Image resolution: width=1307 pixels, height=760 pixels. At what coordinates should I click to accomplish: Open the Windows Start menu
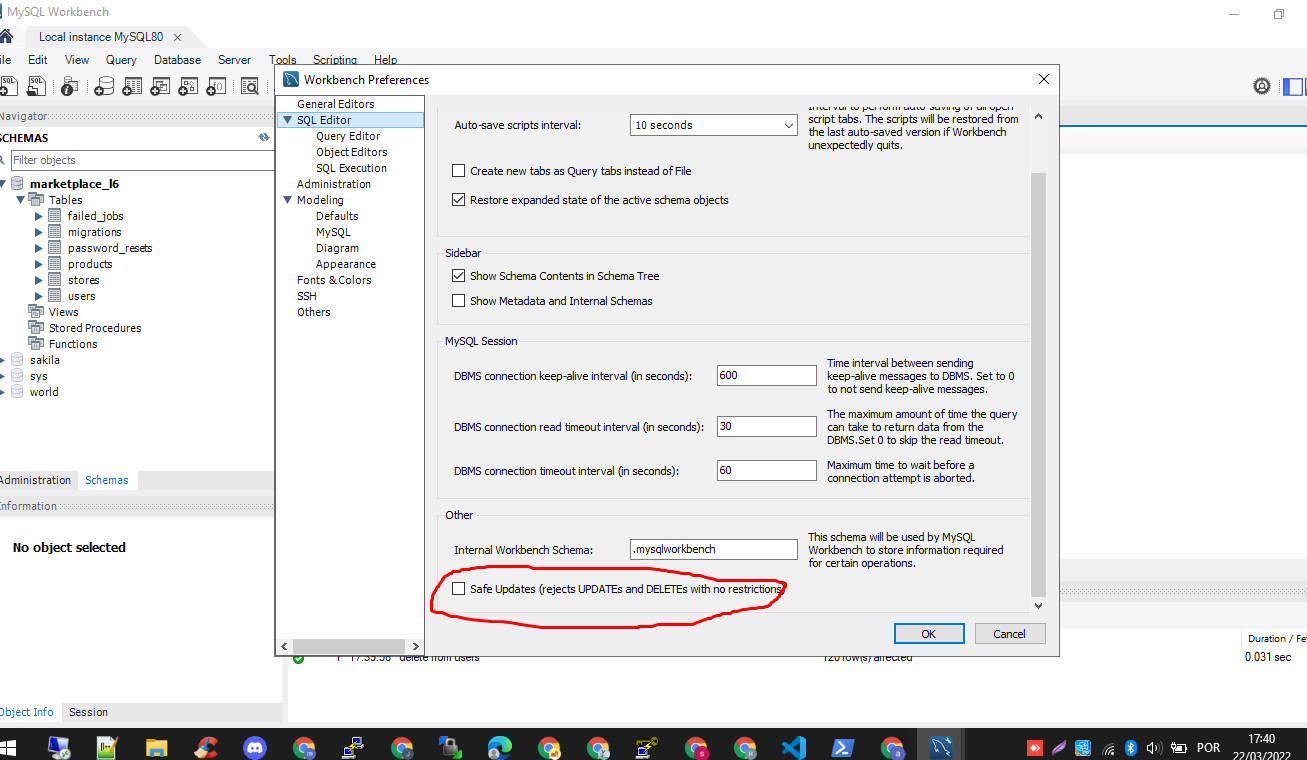[x=9, y=747]
